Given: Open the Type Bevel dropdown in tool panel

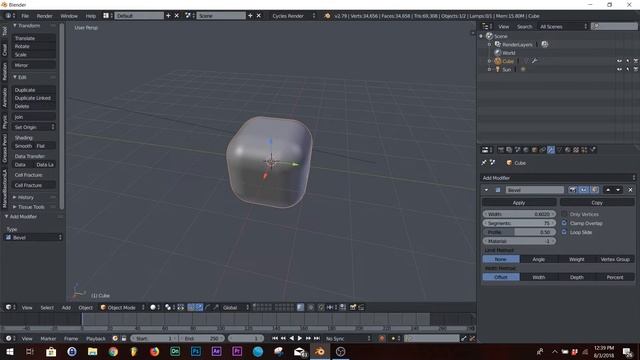Looking at the screenshot, I should (x=34, y=237).
